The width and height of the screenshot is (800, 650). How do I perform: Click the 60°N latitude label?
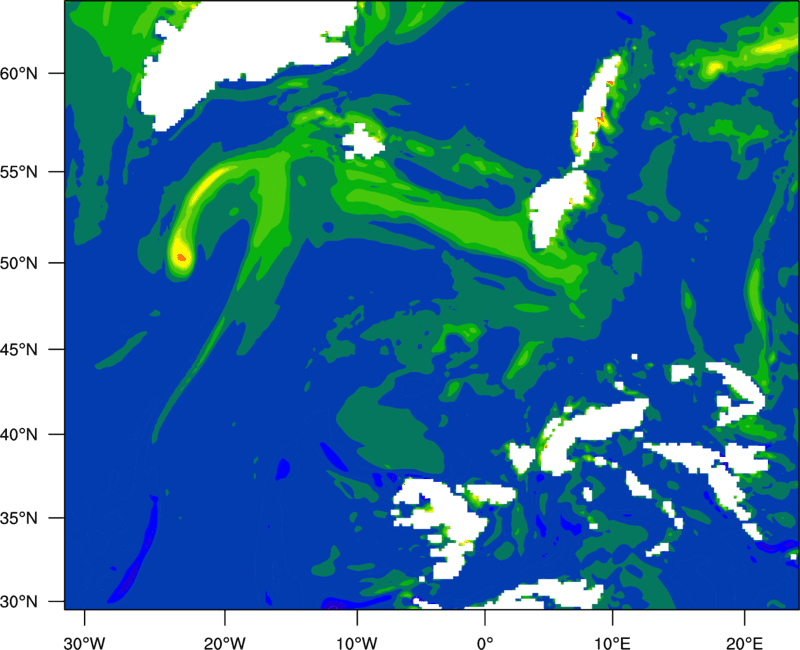point(19,73)
